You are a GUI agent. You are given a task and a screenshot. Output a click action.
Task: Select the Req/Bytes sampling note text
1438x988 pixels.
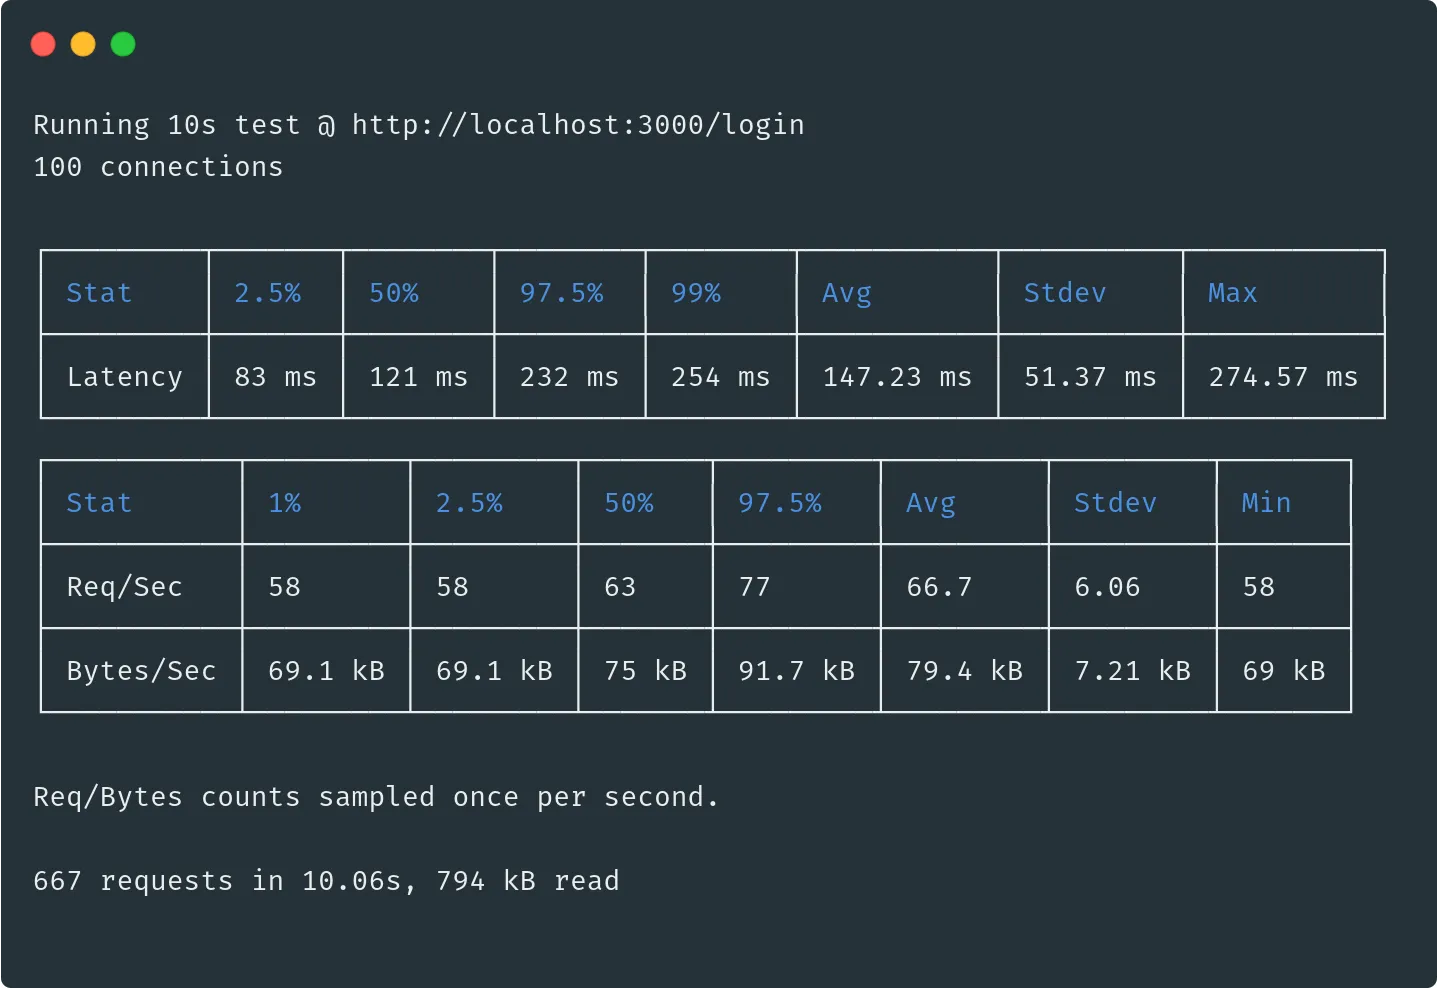[375, 796]
